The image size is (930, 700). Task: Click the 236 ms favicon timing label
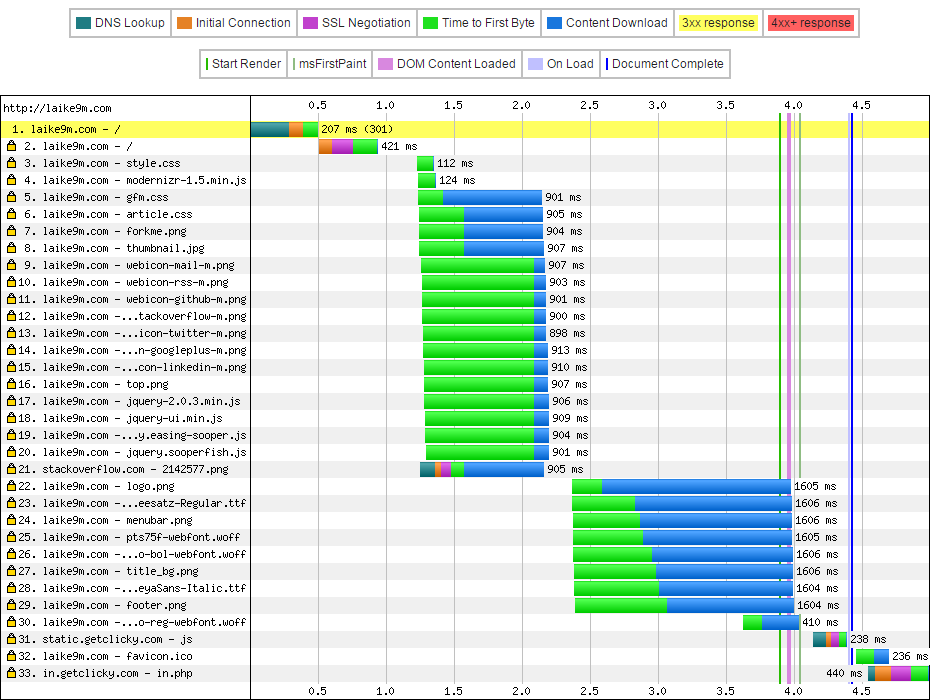(x=910, y=656)
